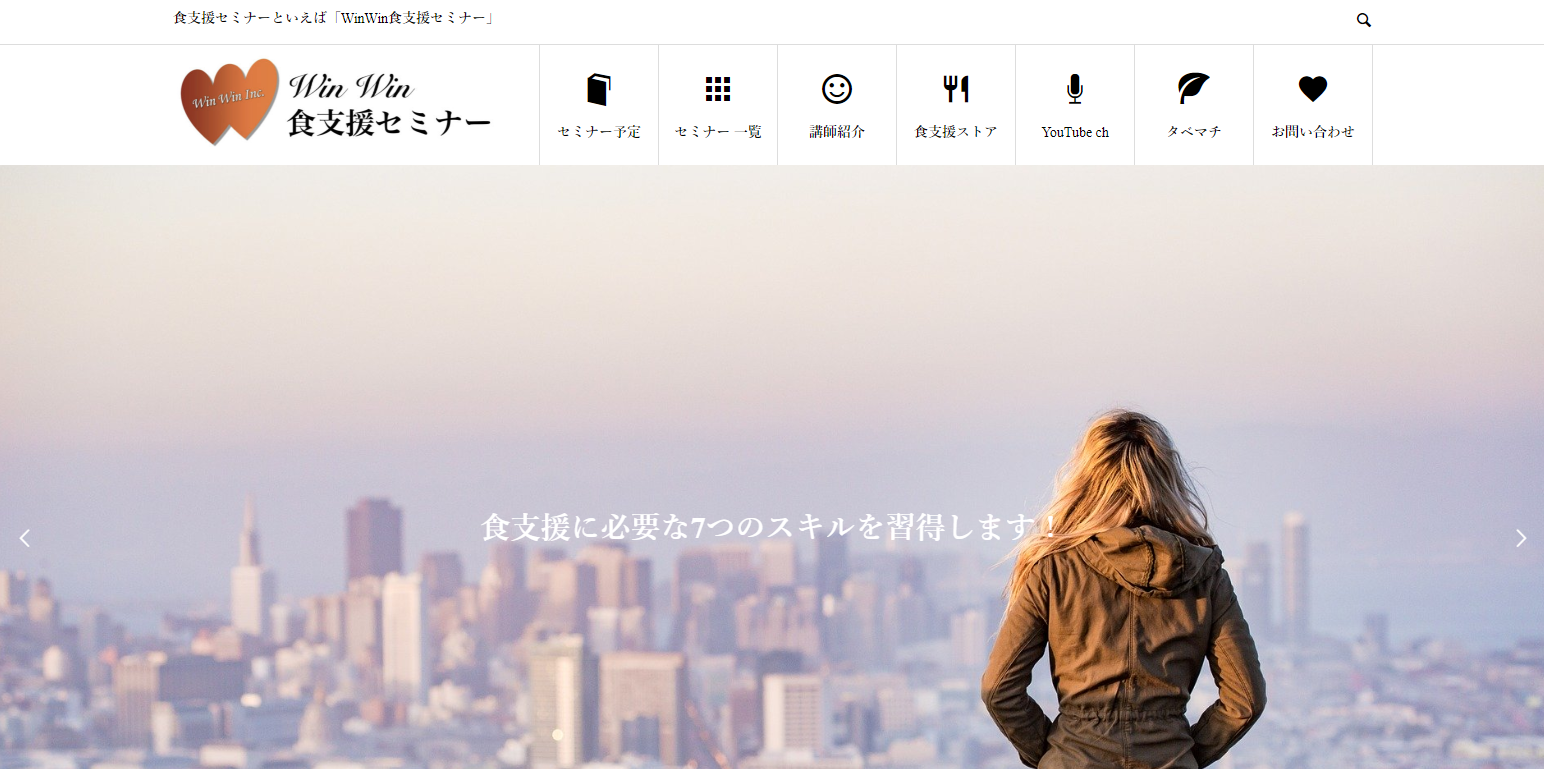The height and width of the screenshot is (769, 1544).
Task: Click the fork and knife icon
Action: (x=955, y=89)
